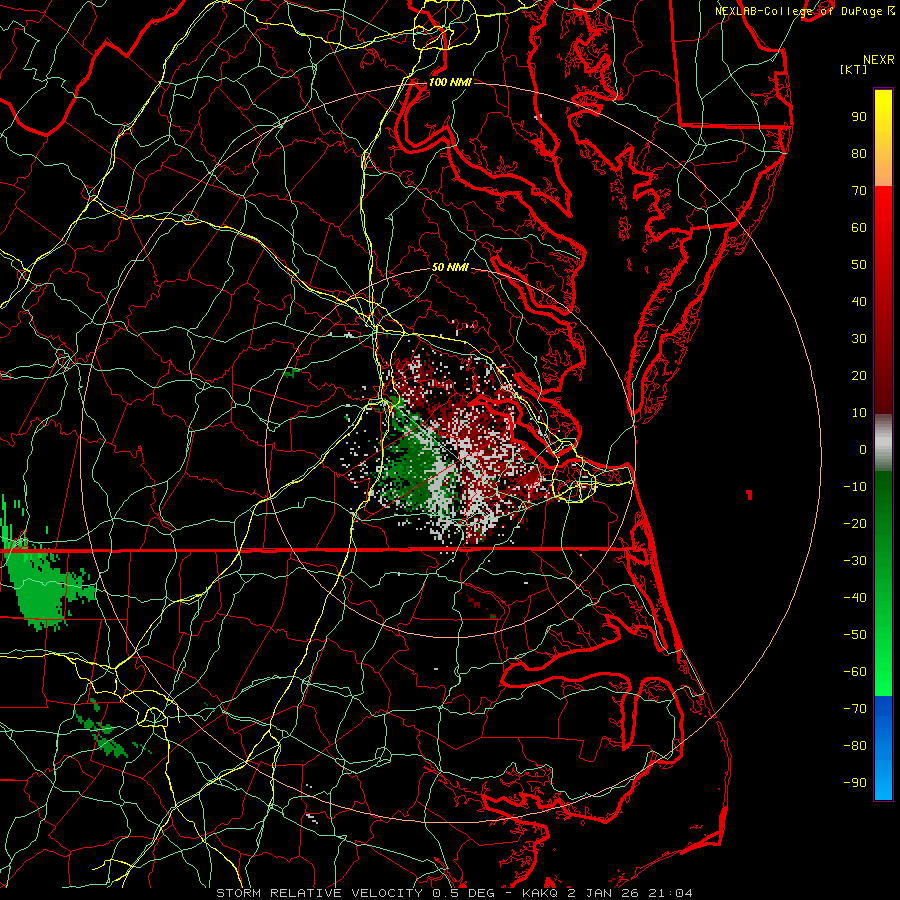
Task: Click the KAKQ radar site identifier
Action: pos(540,893)
